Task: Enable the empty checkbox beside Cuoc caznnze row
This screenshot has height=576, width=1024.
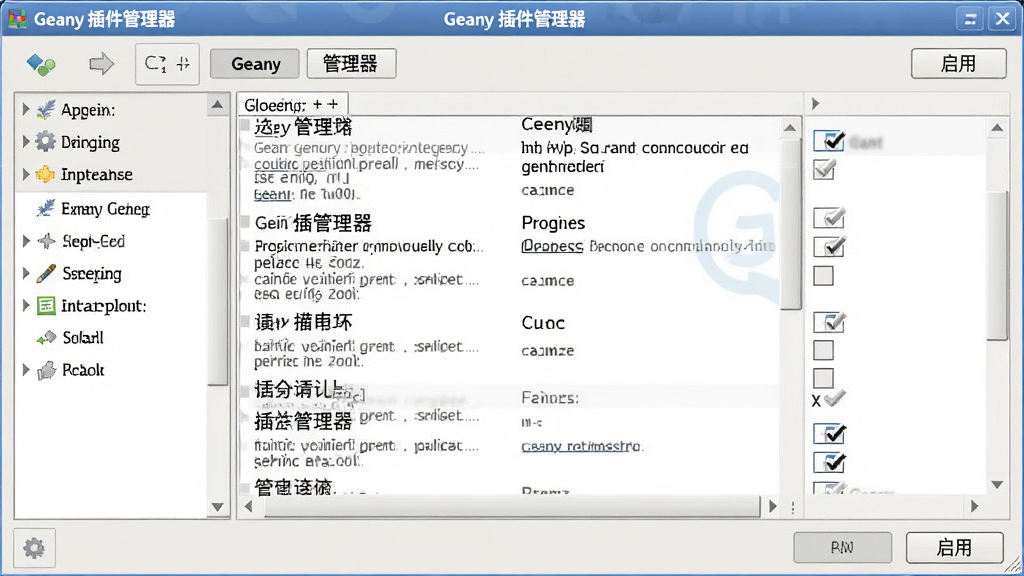Action: (x=824, y=351)
